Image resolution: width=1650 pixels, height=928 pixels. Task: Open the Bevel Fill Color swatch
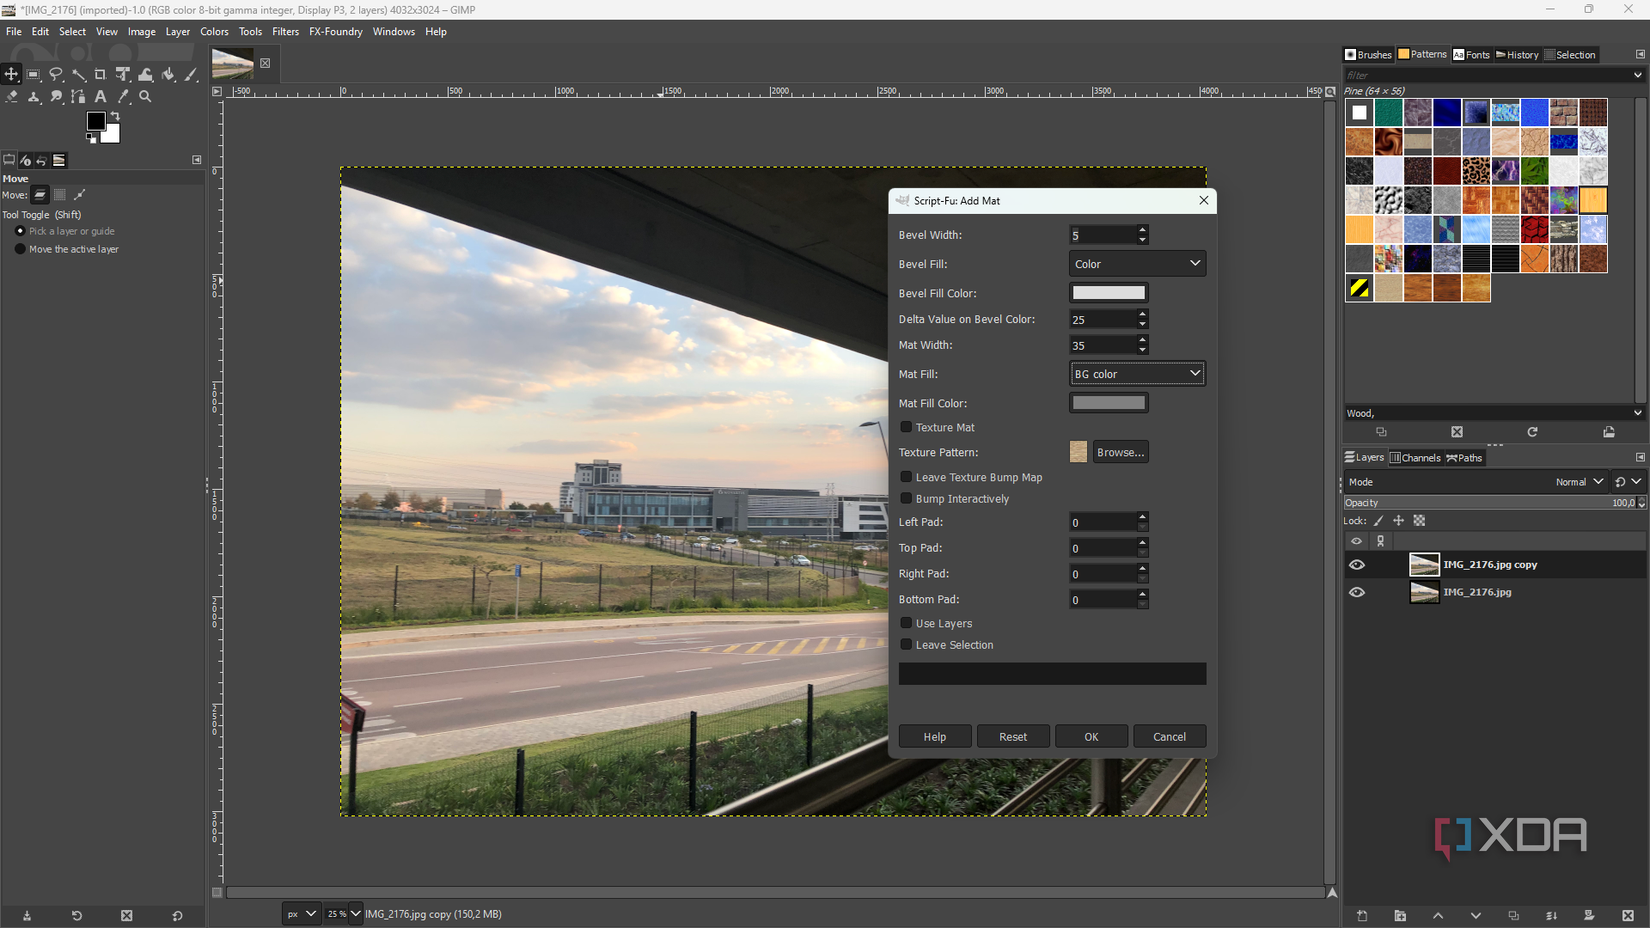tap(1108, 293)
